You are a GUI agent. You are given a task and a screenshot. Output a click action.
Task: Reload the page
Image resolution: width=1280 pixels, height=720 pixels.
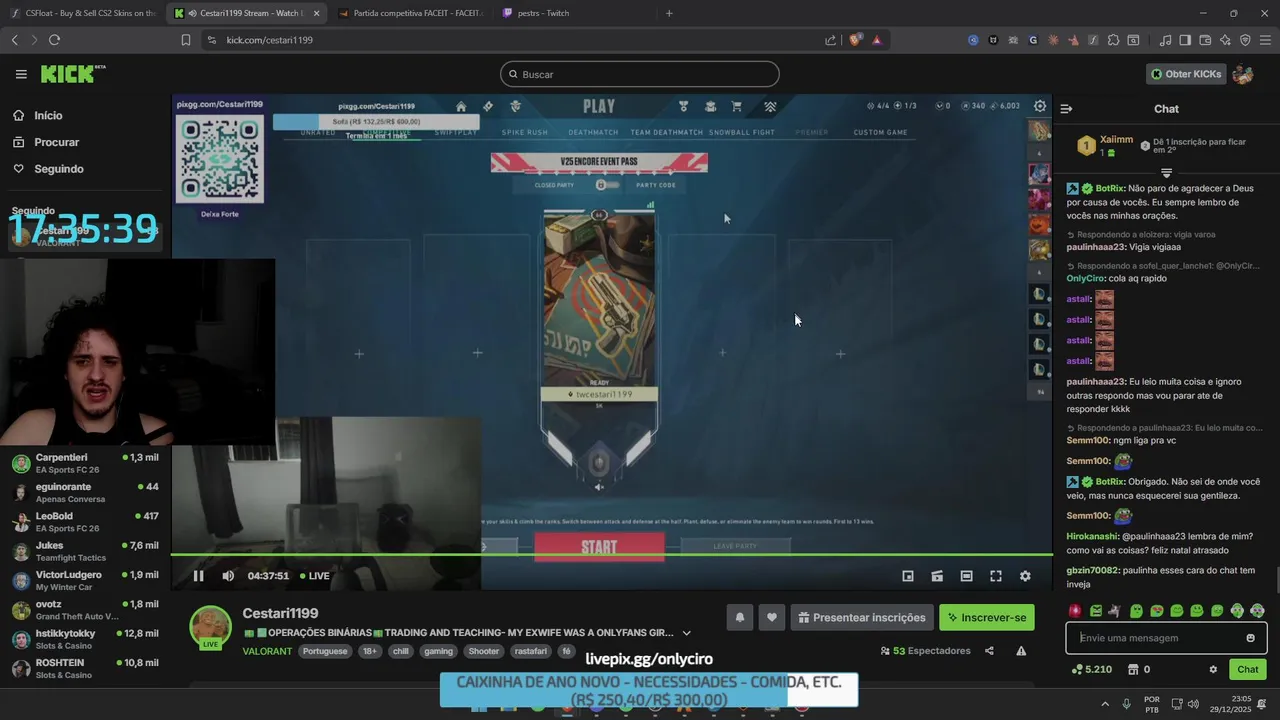click(x=54, y=40)
